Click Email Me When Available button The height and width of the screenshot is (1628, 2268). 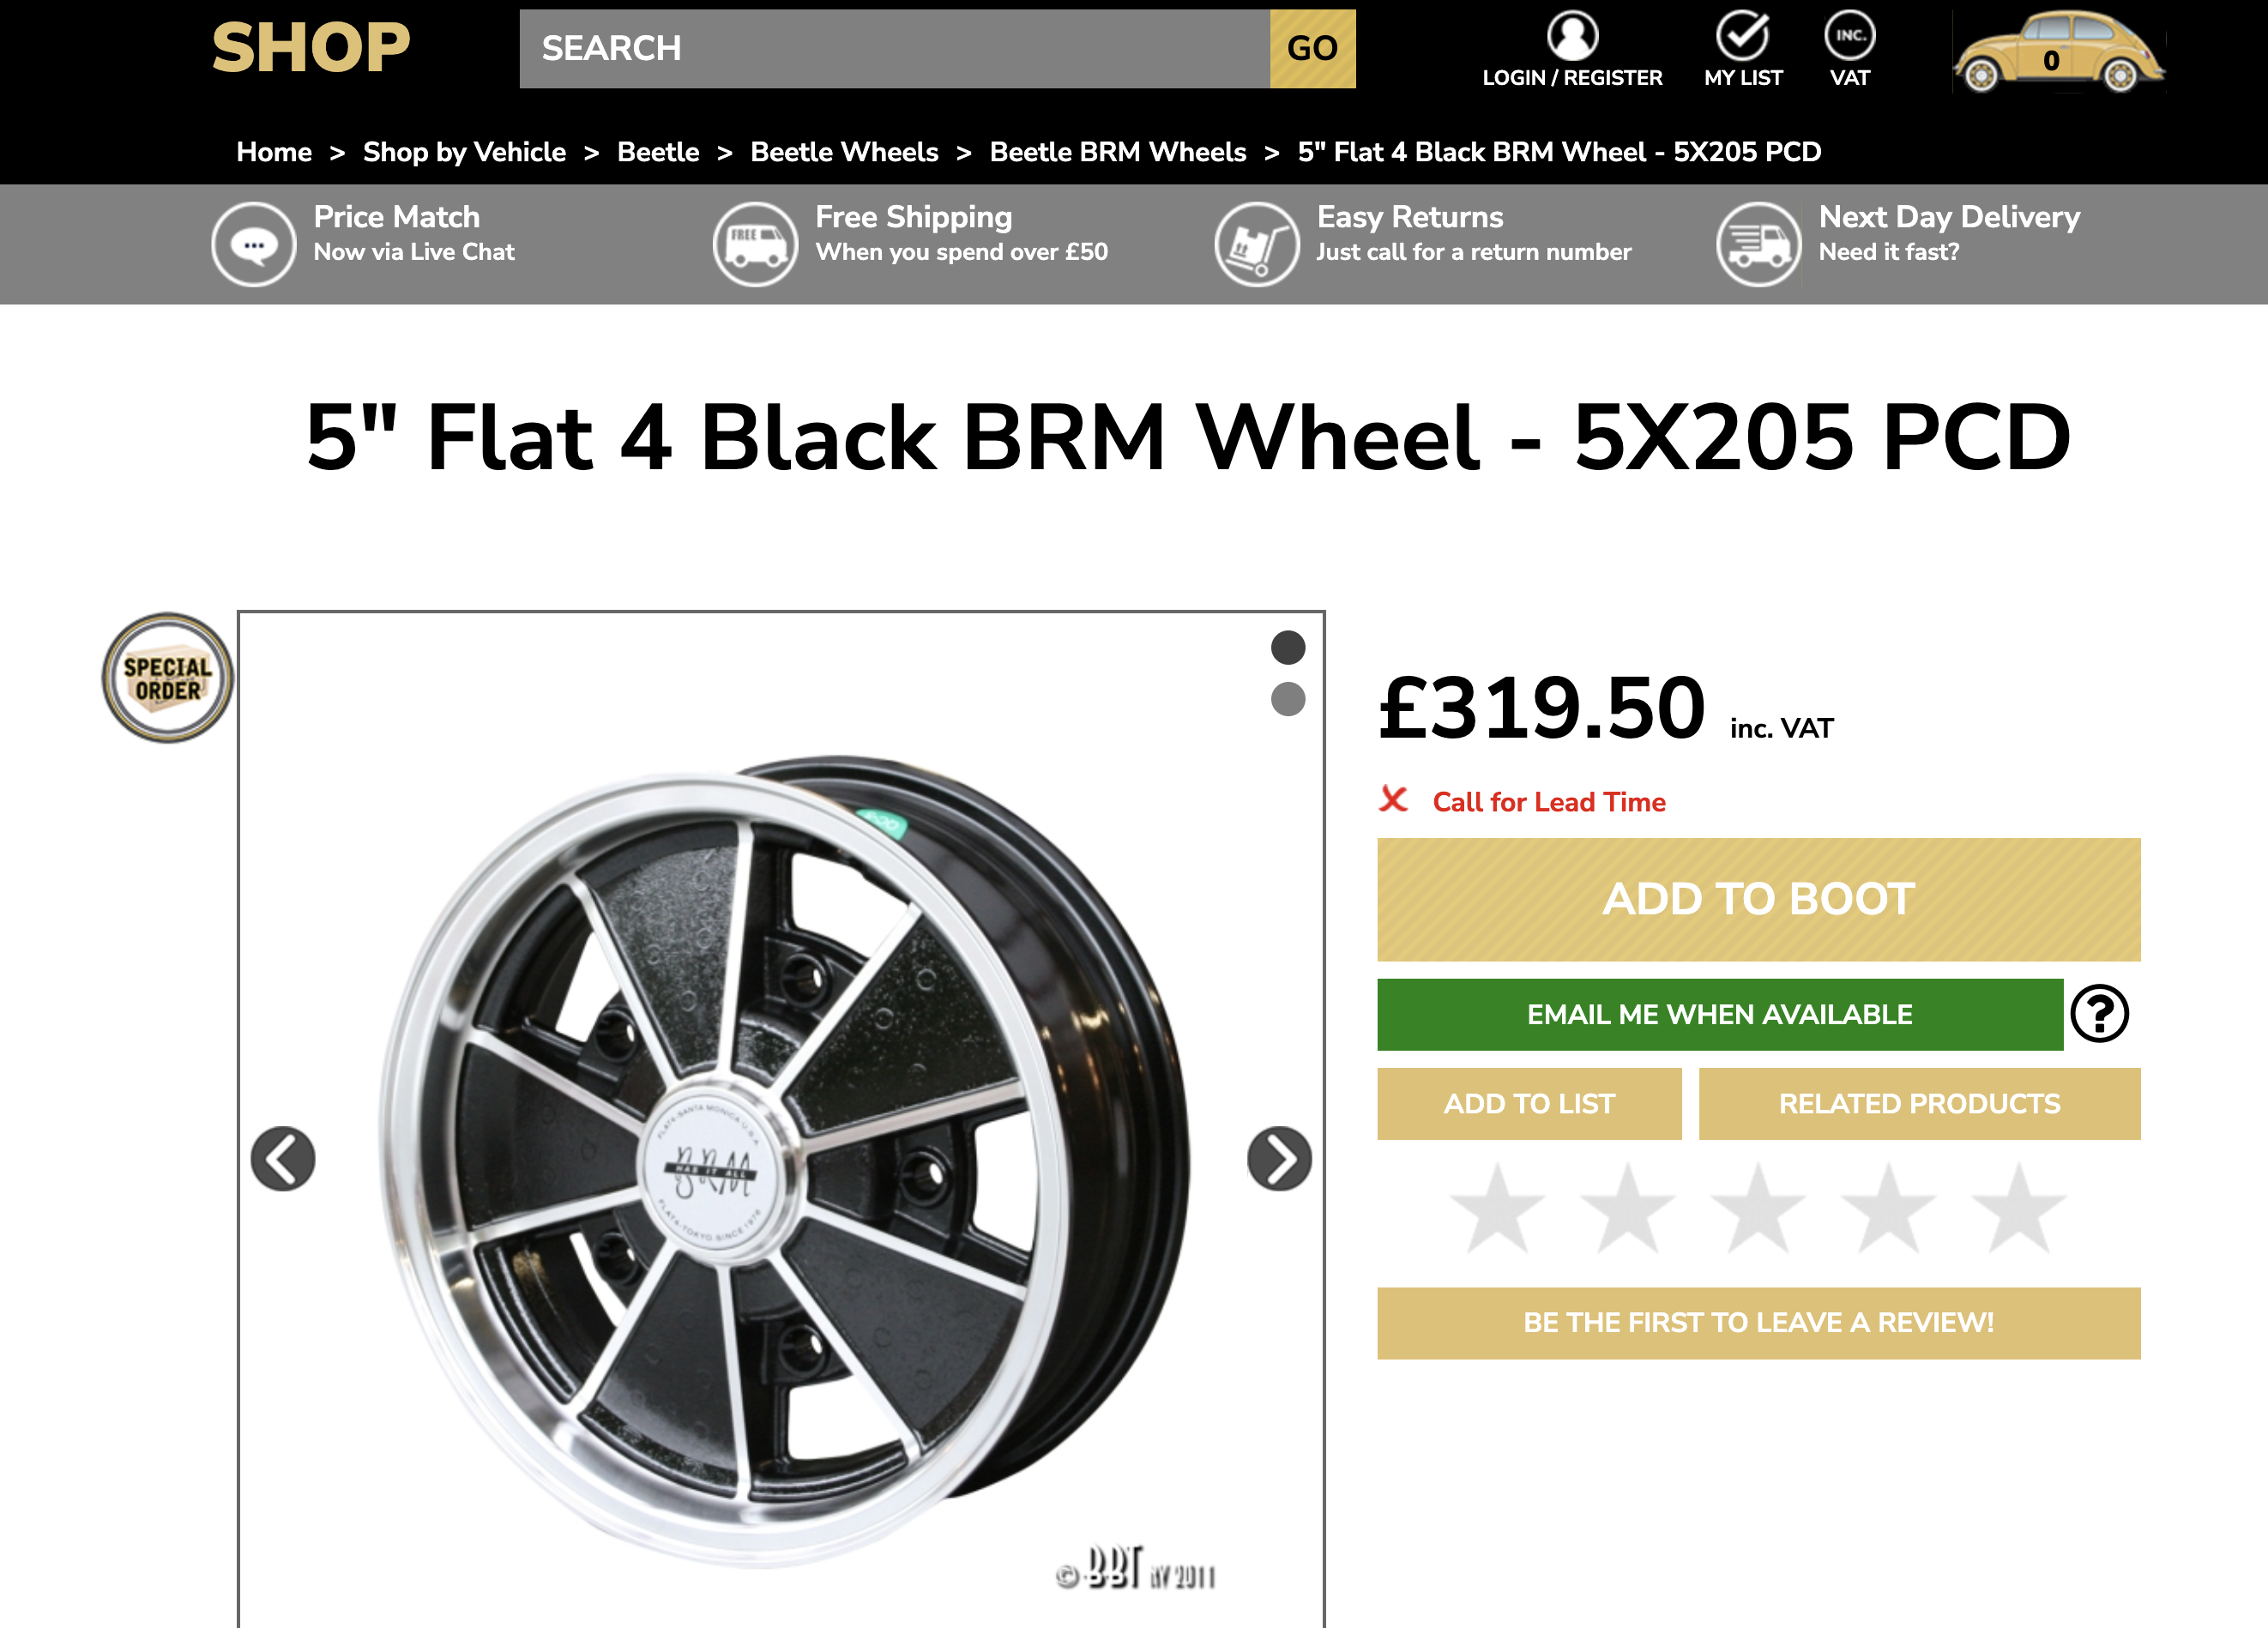pos(1719,1015)
